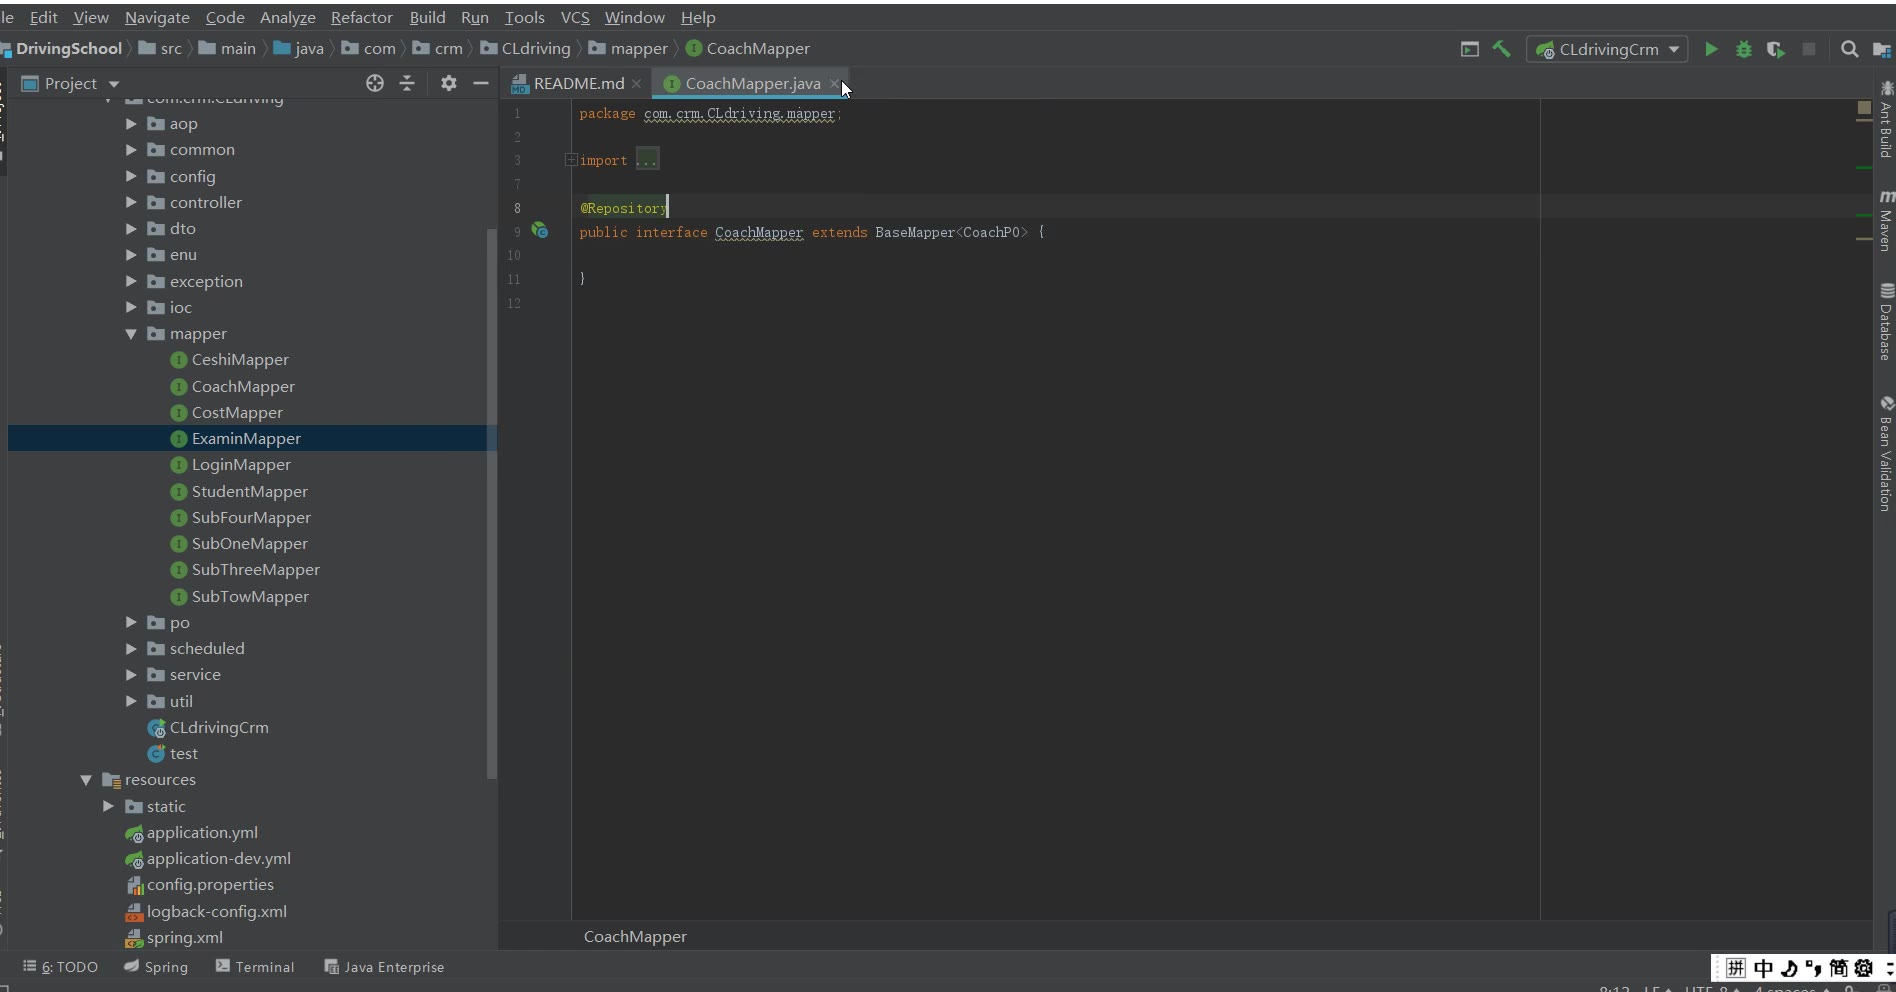Select StudentMapper in project tree
The height and width of the screenshot is (992, 1896).
click(249, 491)
